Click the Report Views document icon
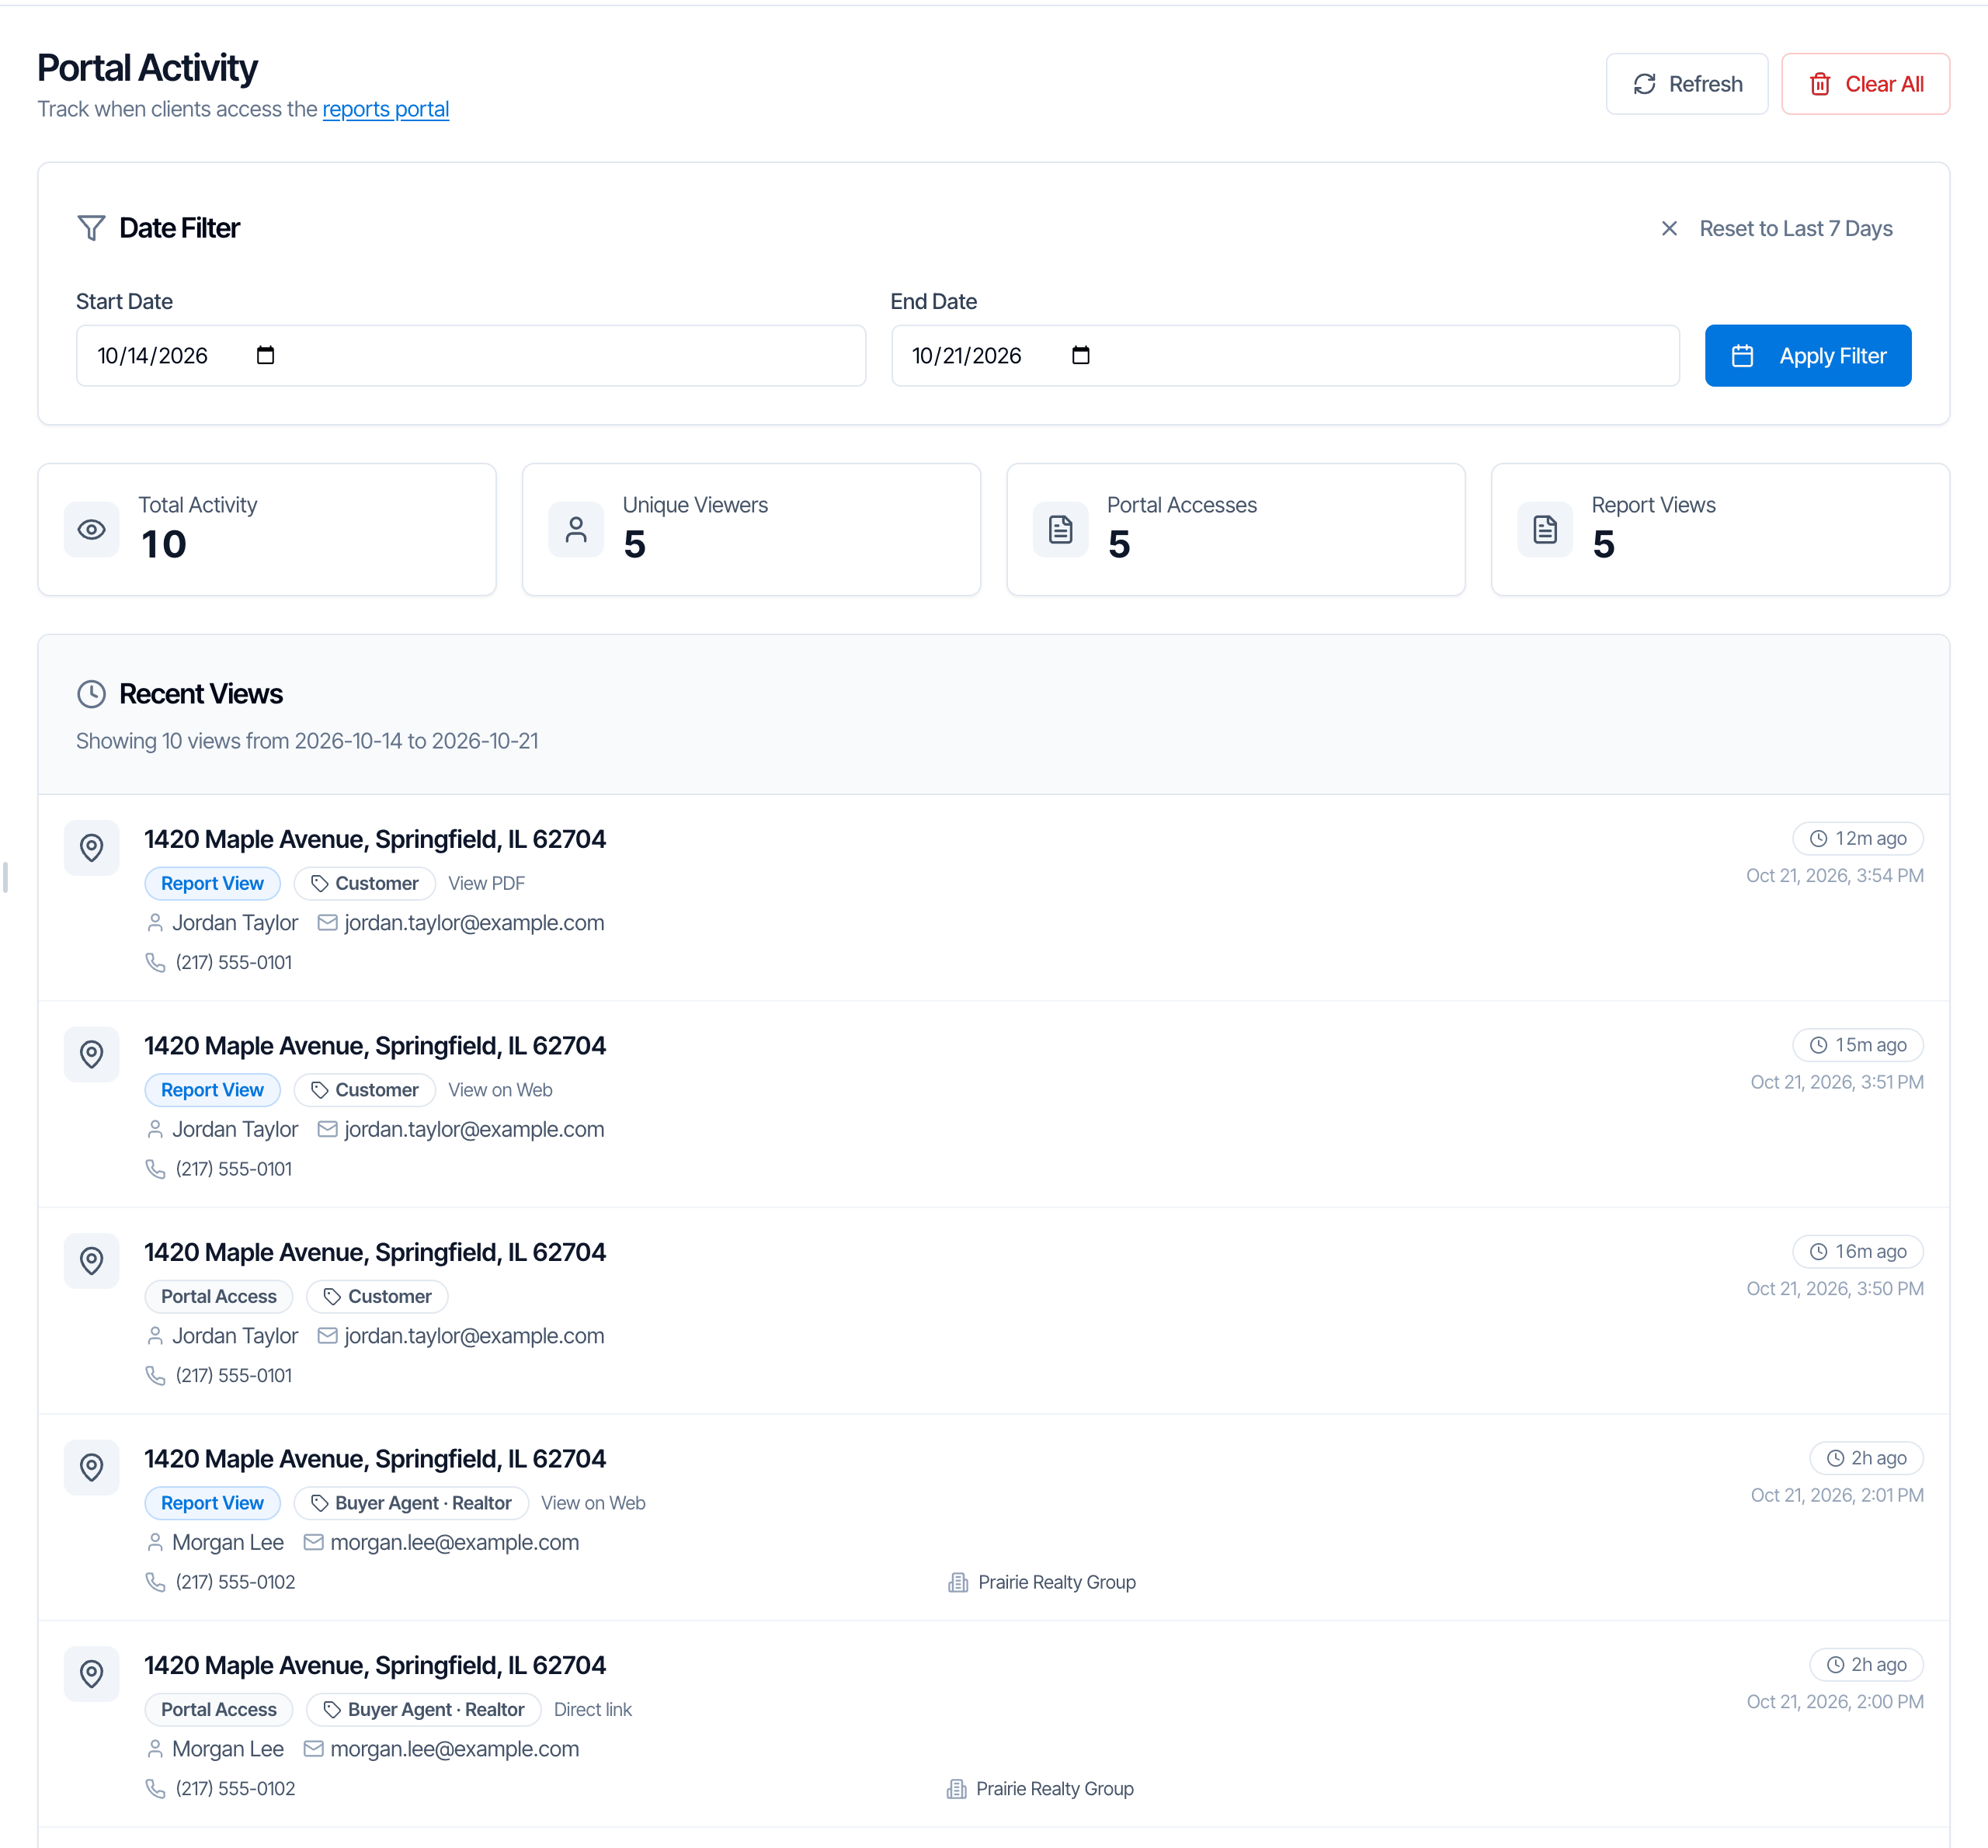1988x1848 pixels. point(1545,530)
